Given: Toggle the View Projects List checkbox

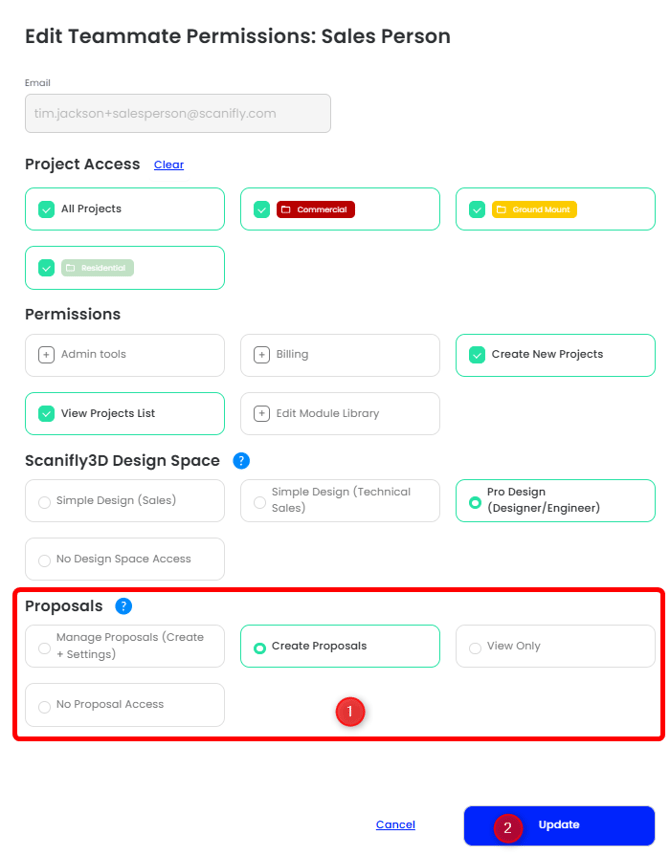Looking at the screenshot, I should pyautogui.click(x=46, y=414).
